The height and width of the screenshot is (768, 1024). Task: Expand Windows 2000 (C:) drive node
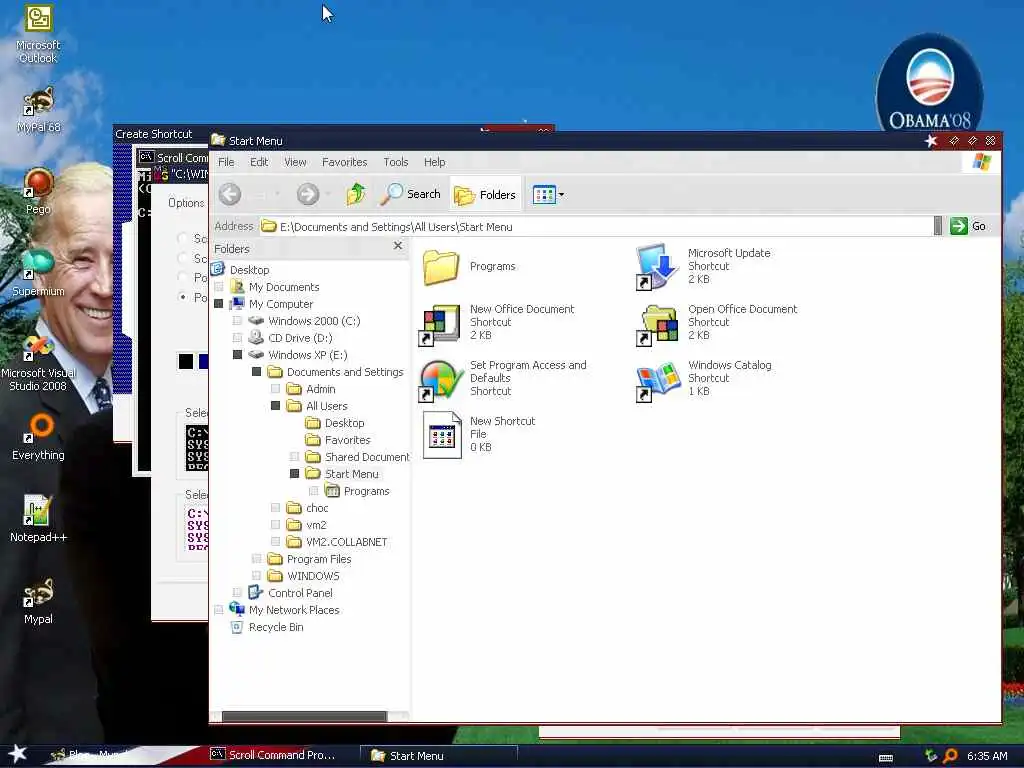coord(238,321)
